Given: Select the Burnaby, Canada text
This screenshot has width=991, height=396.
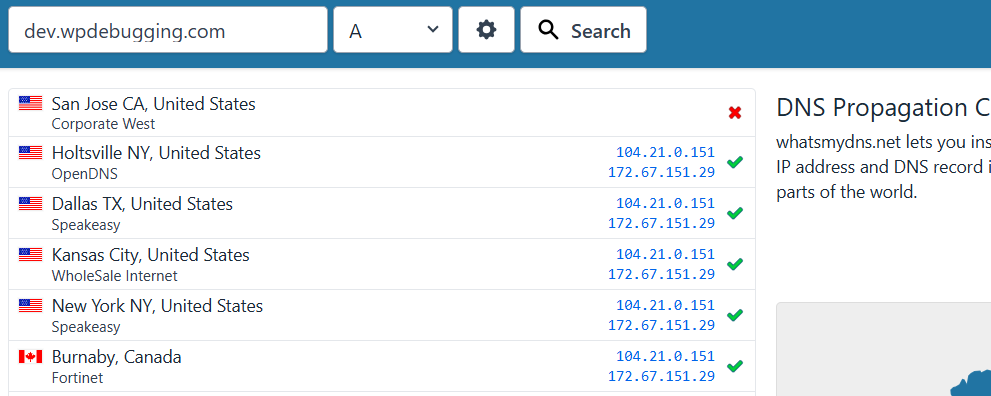Looking at the screenshot, I should click(116, 357).
